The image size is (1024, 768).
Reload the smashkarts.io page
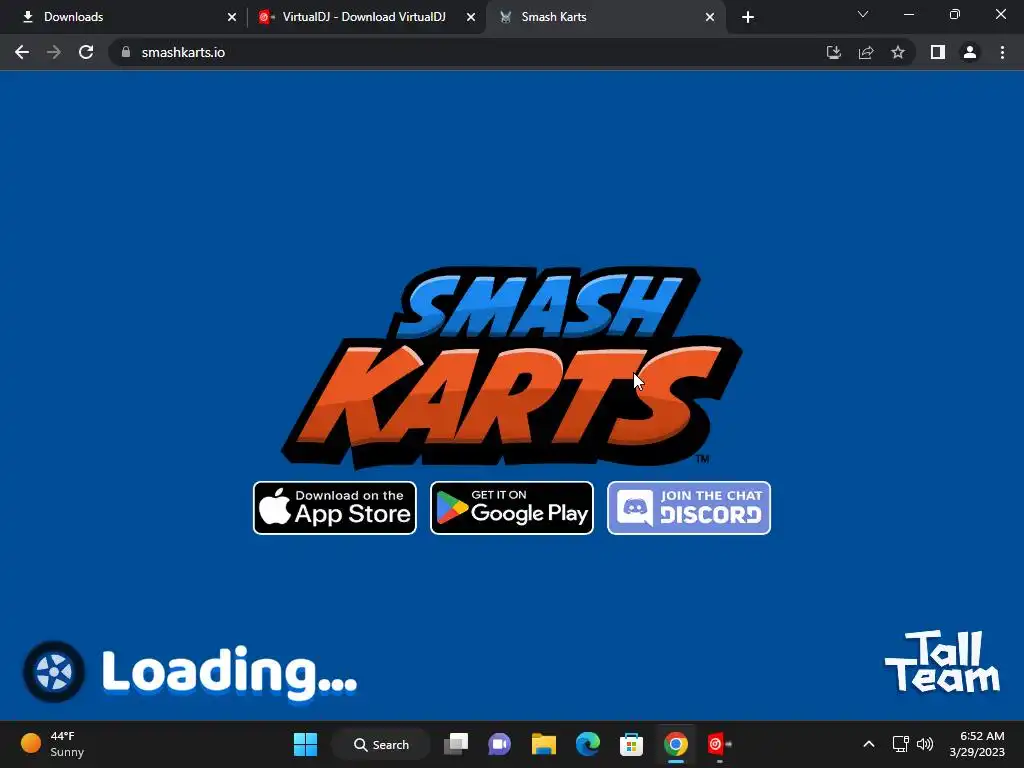pos(86,52)
